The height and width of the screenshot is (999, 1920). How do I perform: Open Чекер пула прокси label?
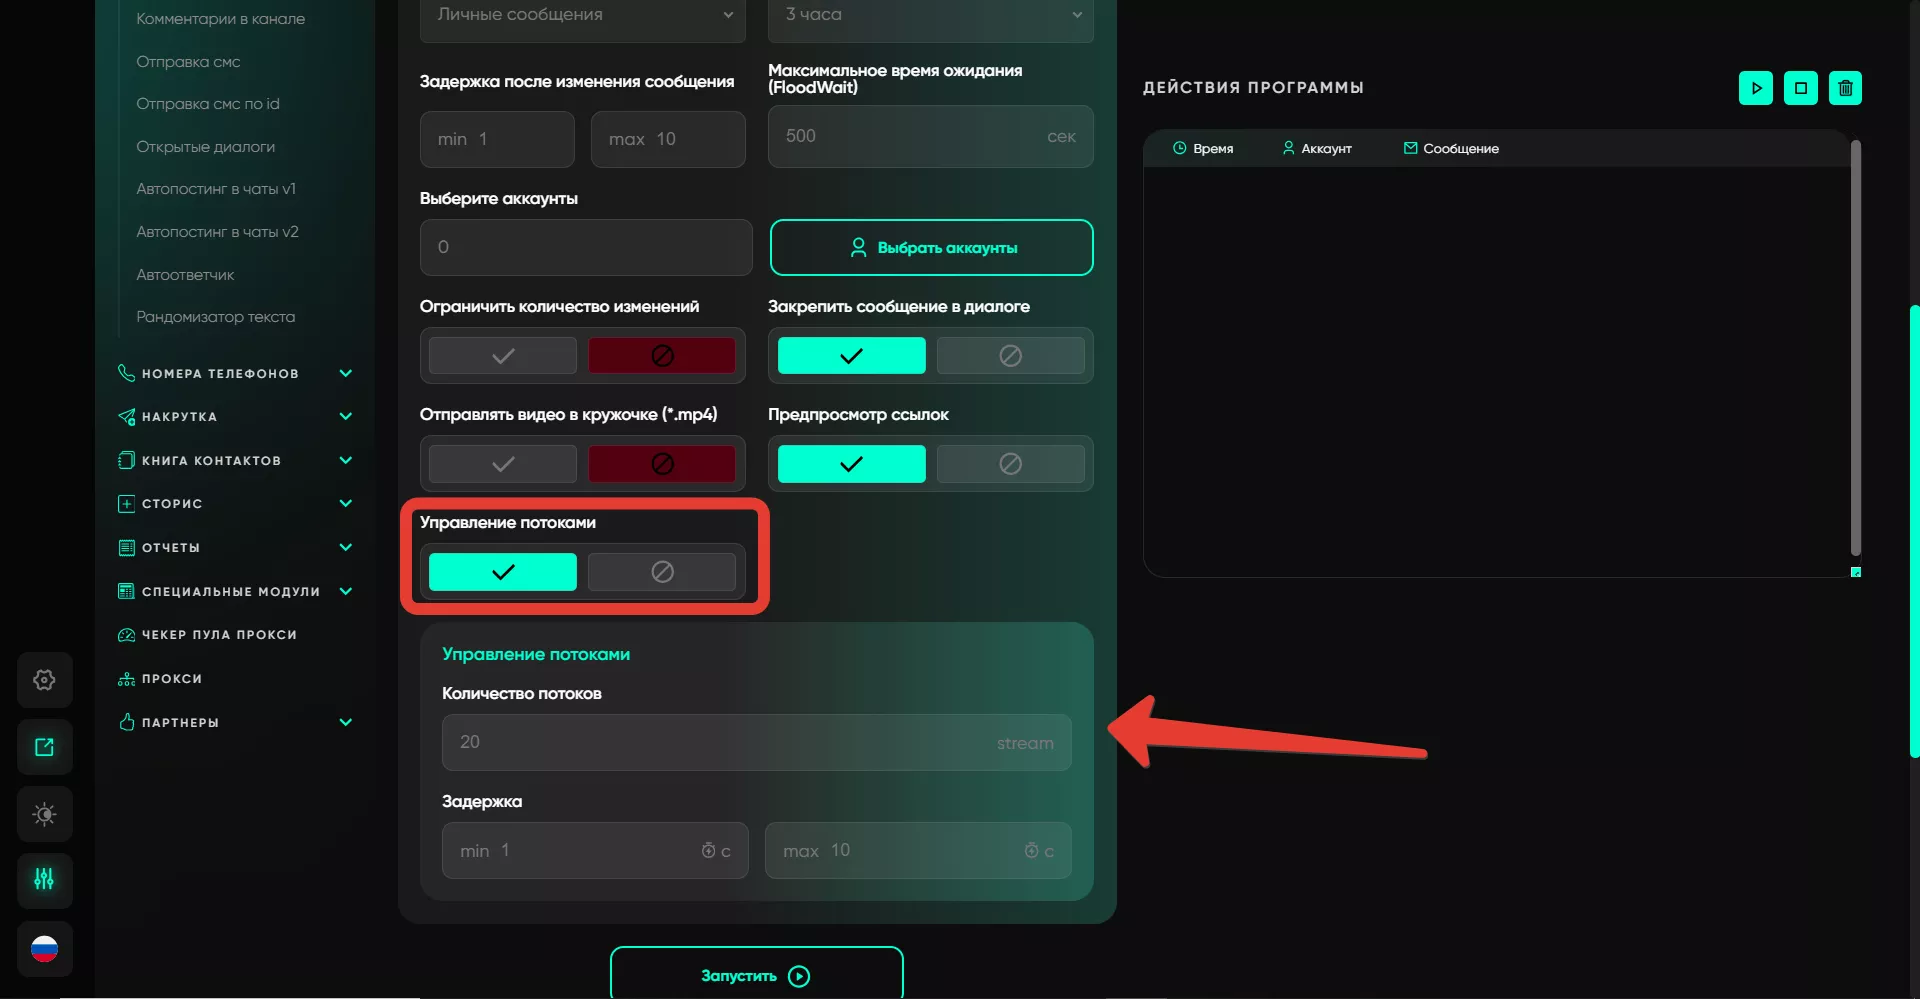point(219,635)
